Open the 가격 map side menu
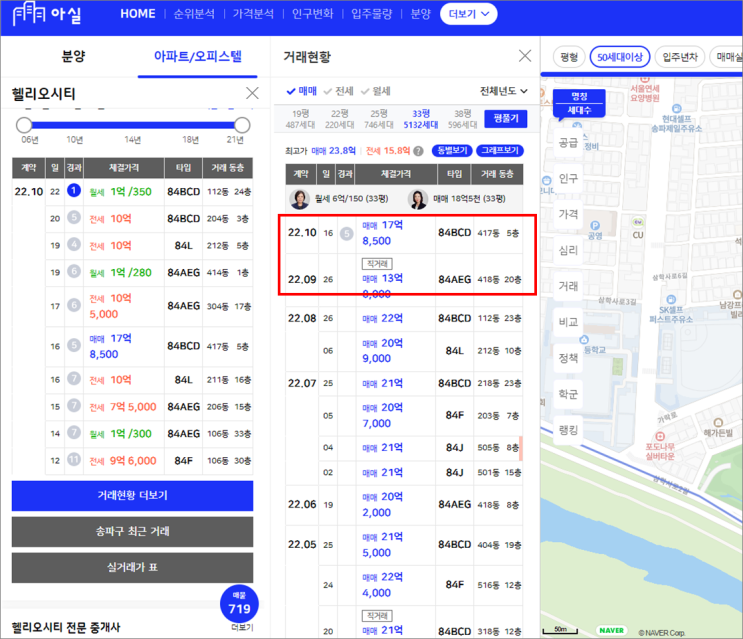 568,214
